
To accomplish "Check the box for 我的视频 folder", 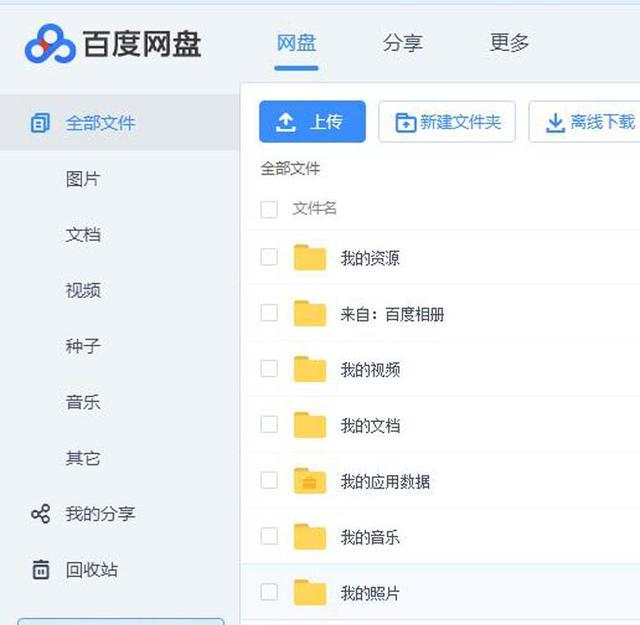I will pos(269,368).
